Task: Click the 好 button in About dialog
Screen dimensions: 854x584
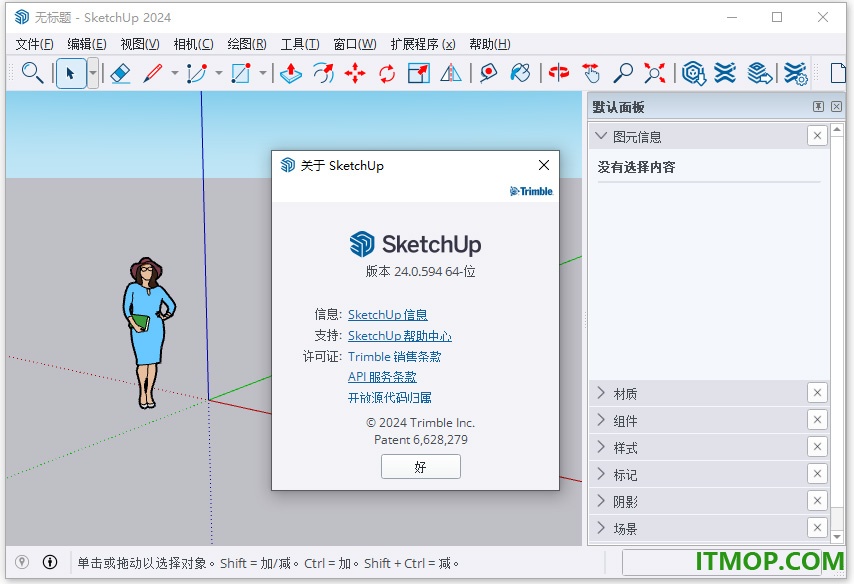Action: coord(420,467)
